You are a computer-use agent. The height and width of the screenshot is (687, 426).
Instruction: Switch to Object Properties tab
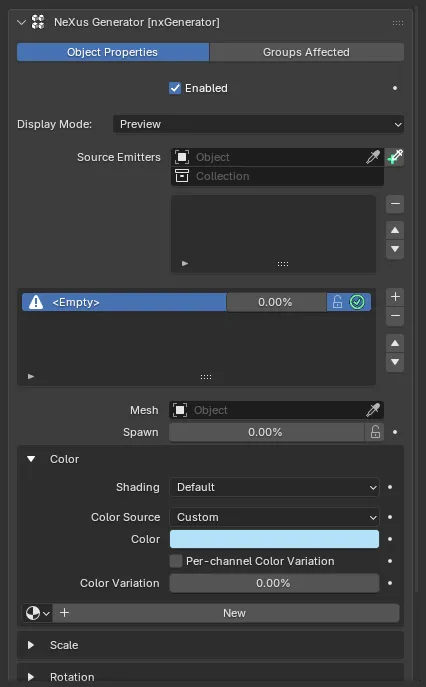pyautogui.click(x=113, y=52)
